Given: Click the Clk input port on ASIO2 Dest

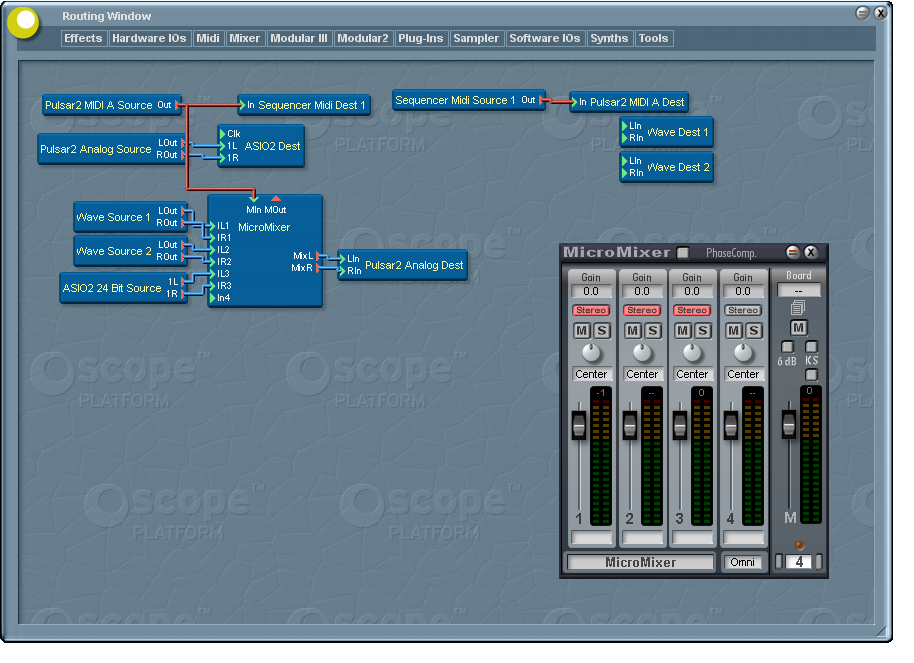Looking at the screenshot, I should 223,134.
